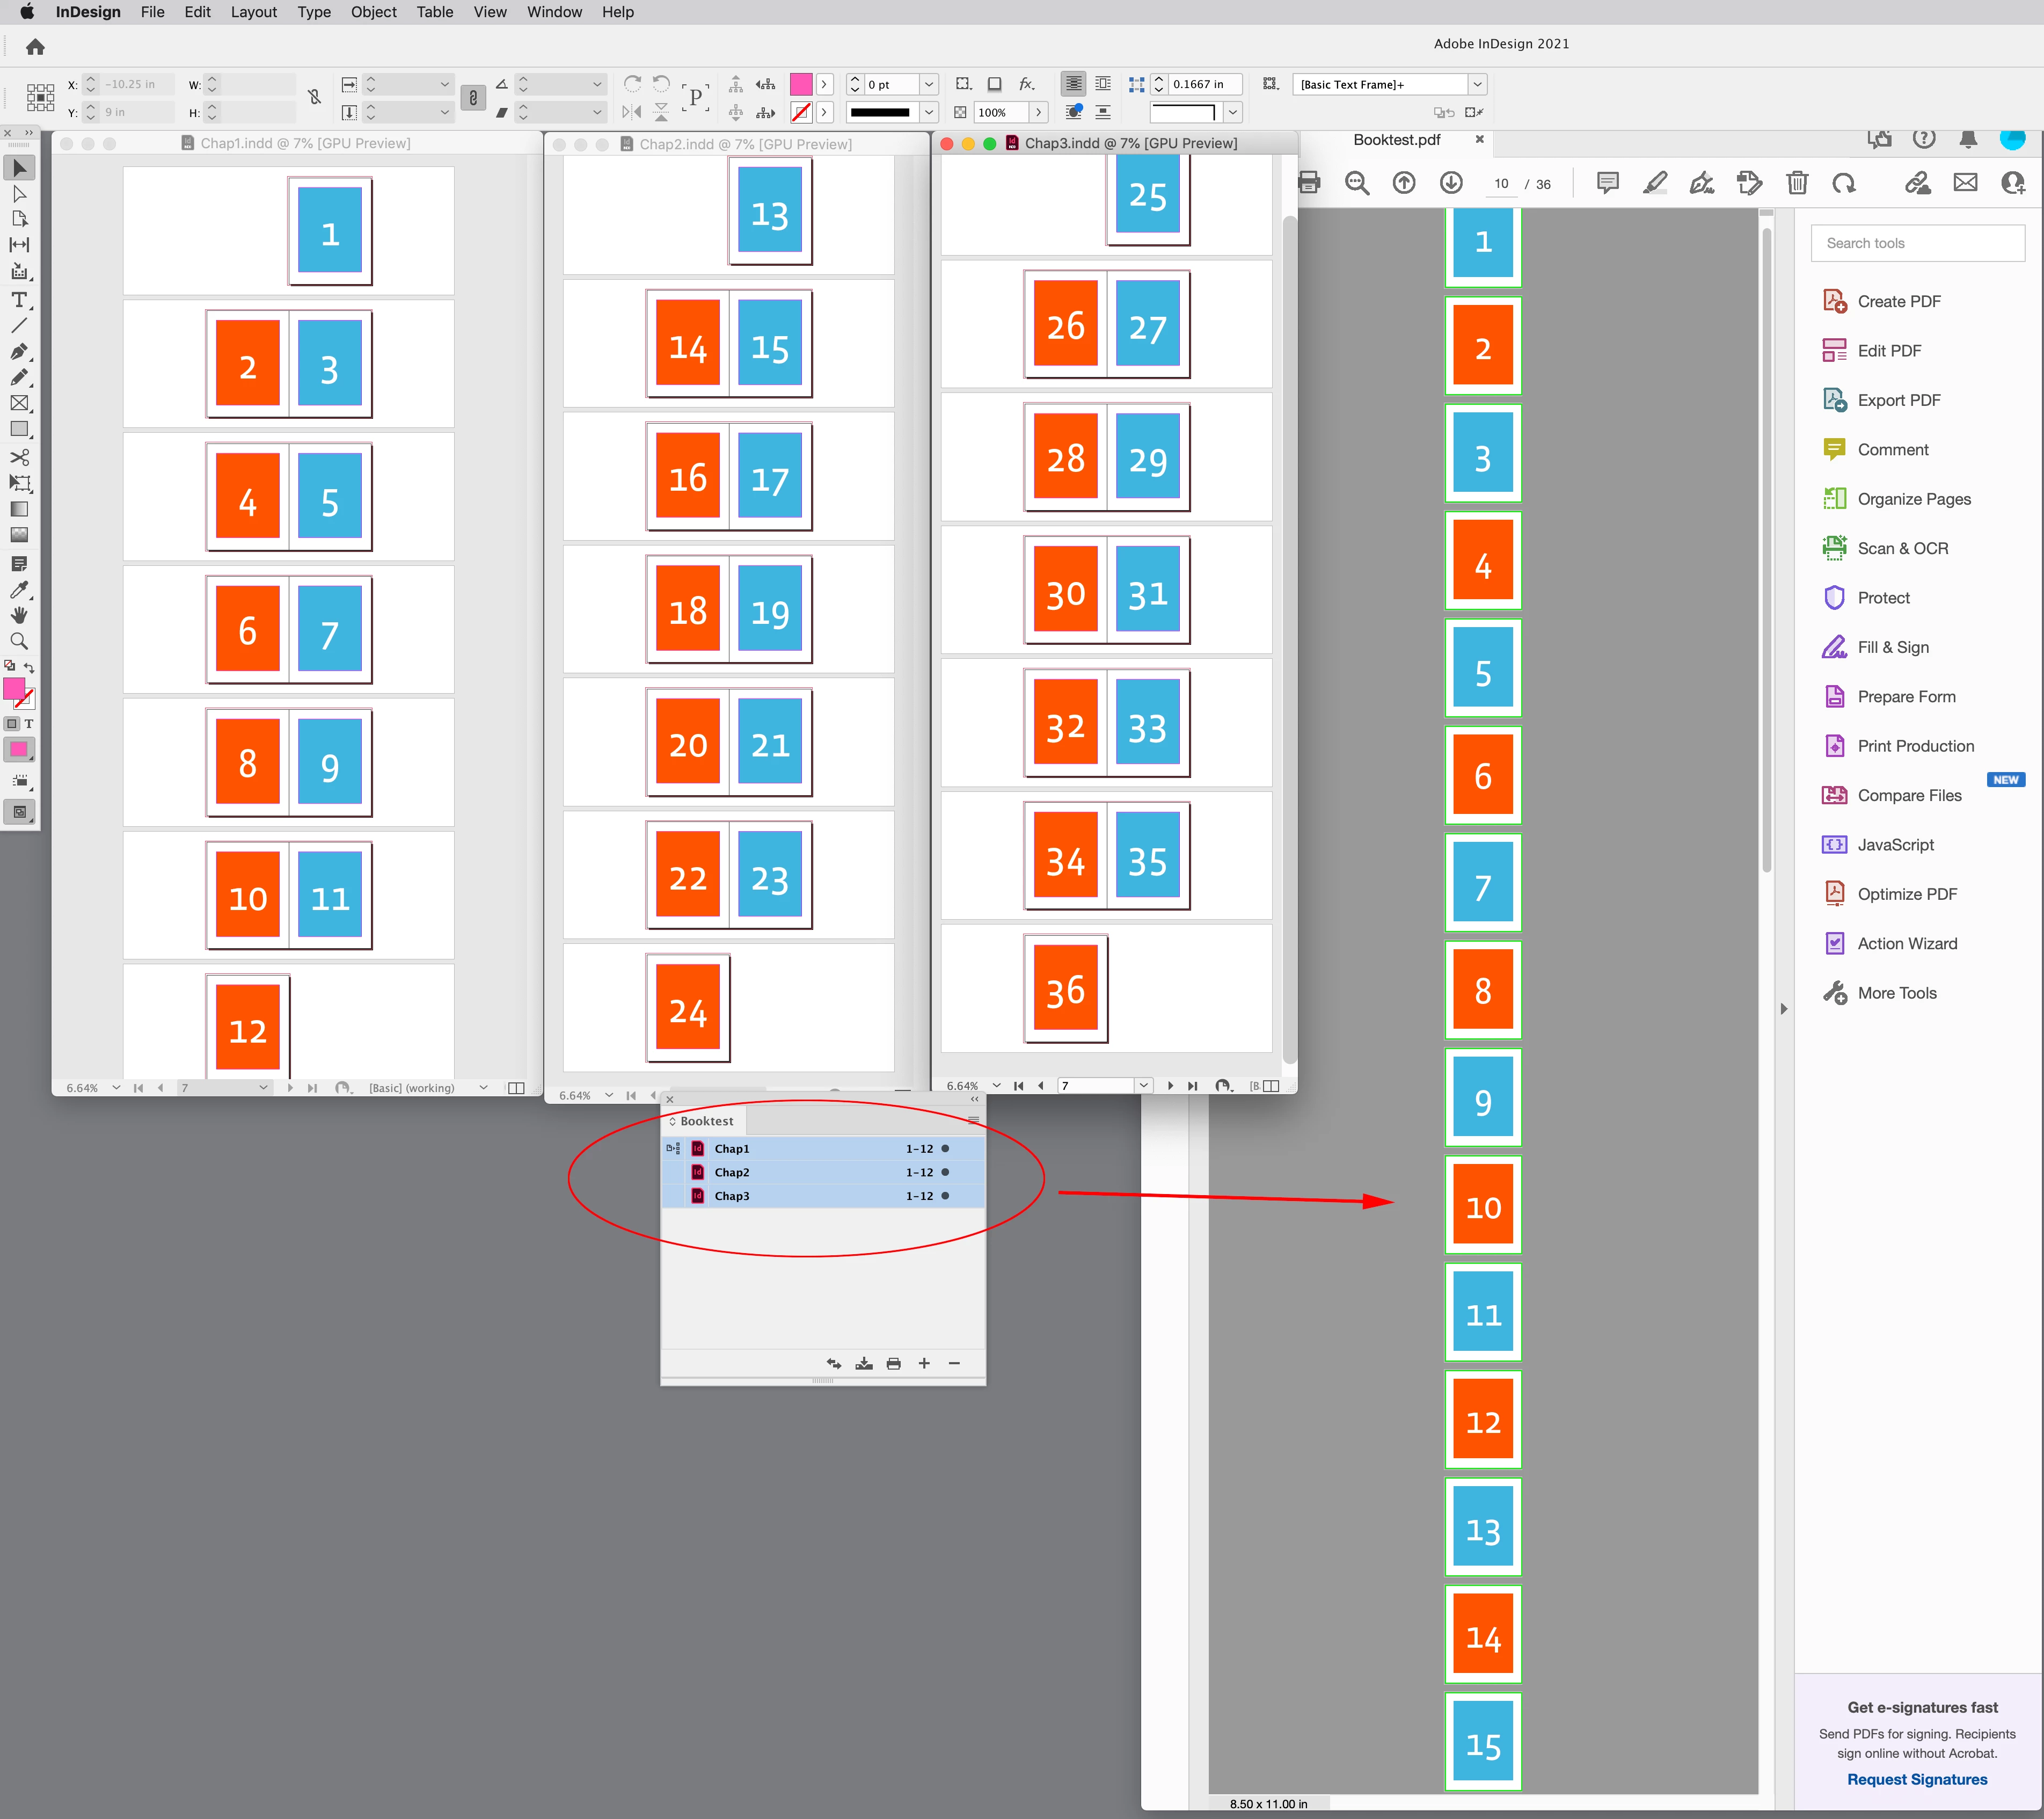
Task: Toggle the Preview screen mode at the toolbox bottom
Action: [x=19, y=811]
